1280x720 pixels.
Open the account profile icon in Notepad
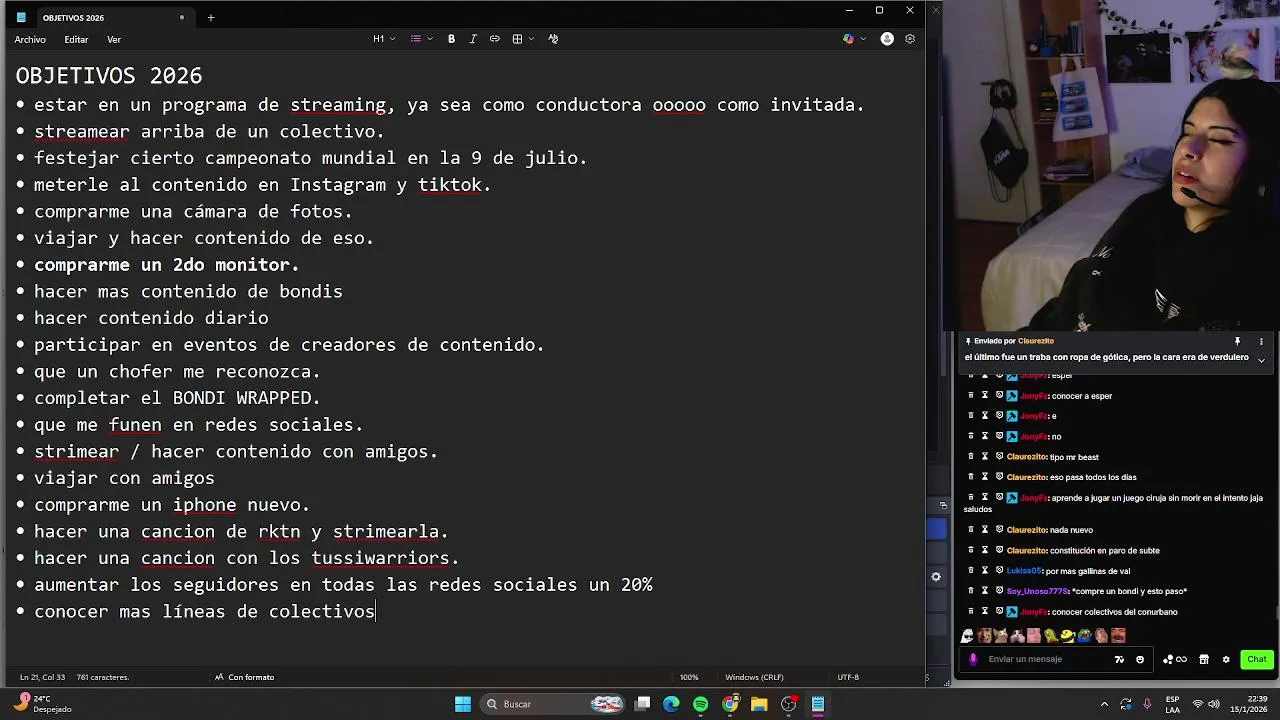pos(887,39)
